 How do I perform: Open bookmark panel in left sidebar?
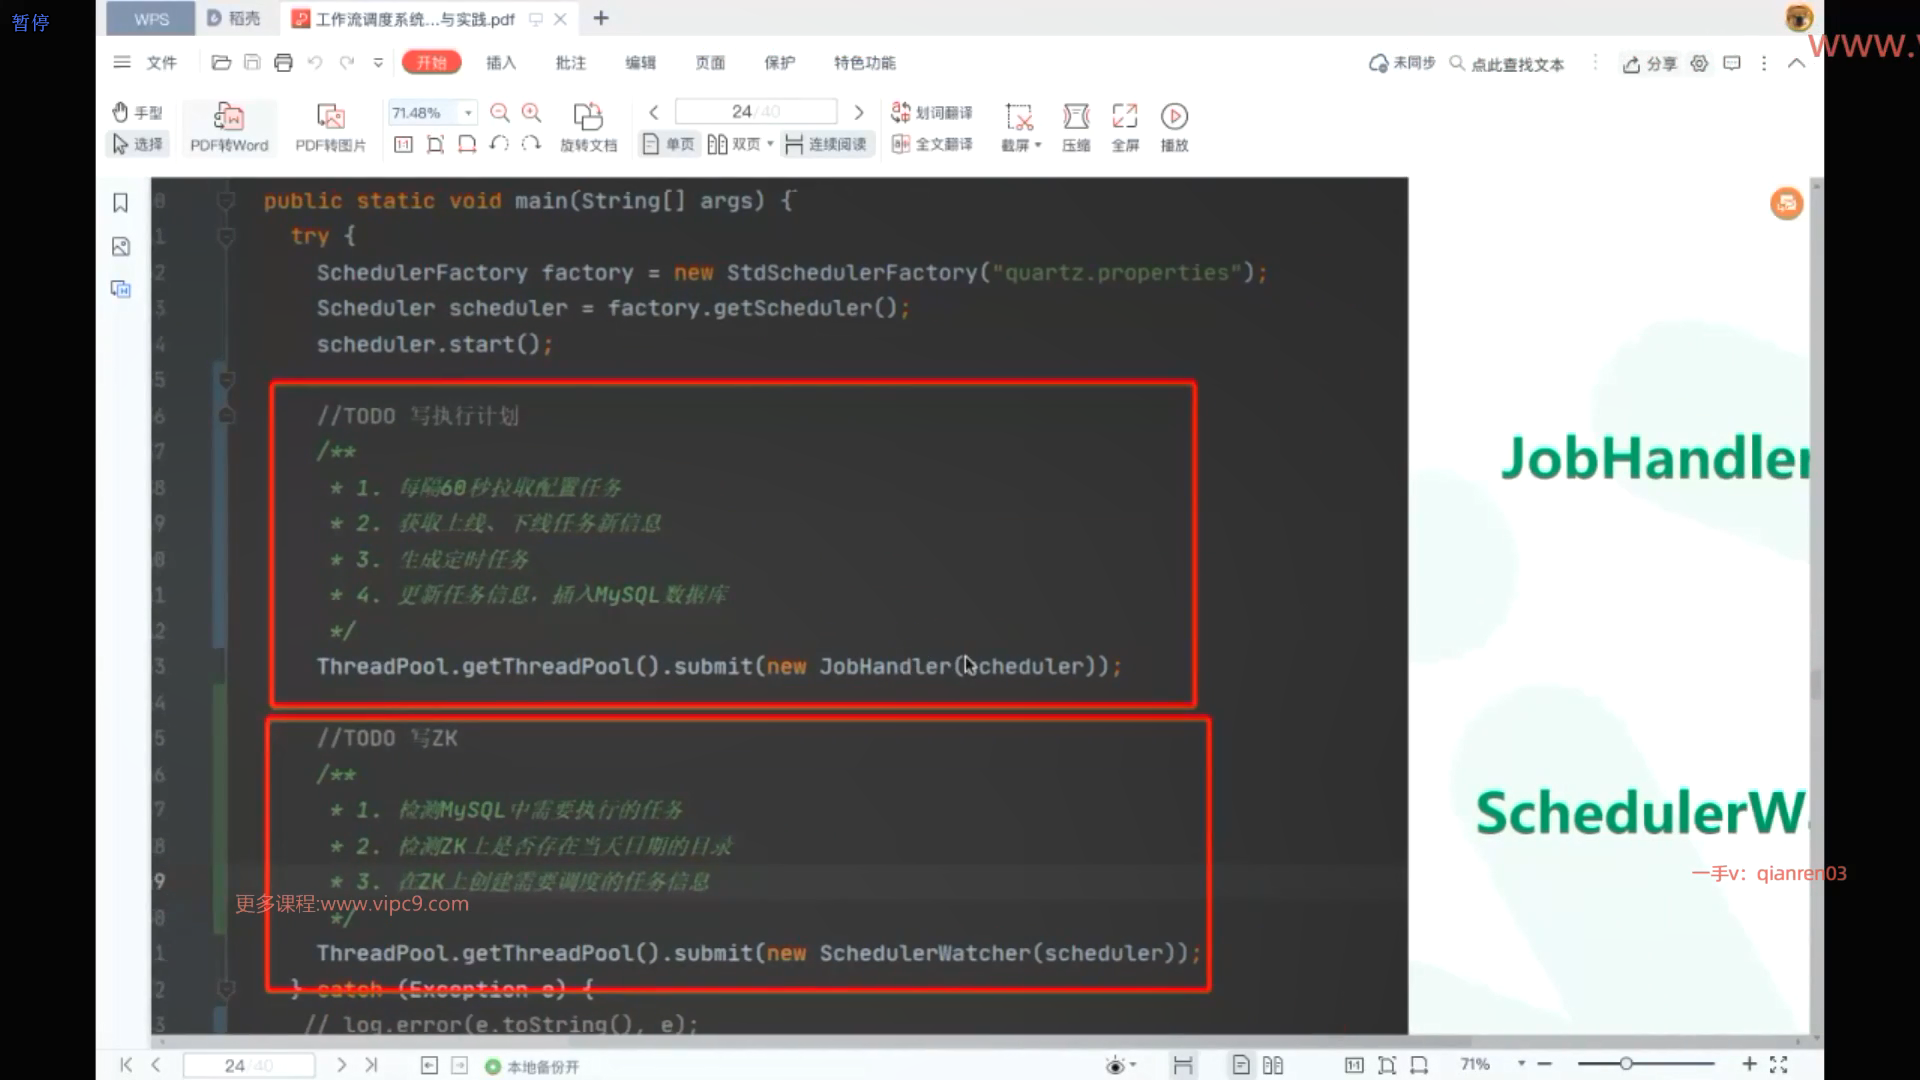(121, 203)
